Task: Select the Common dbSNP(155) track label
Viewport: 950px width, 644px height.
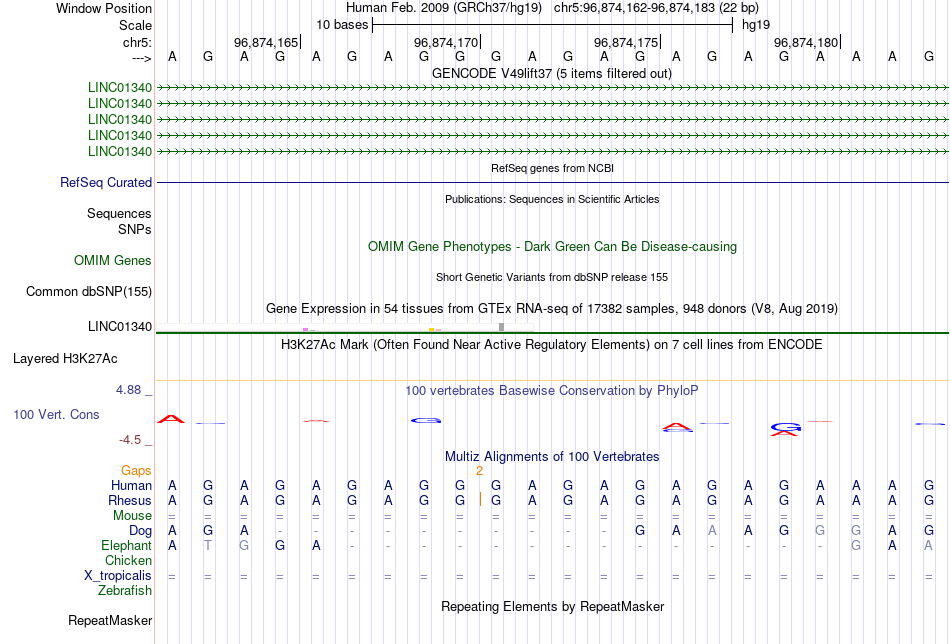Action: coord(89,291)
